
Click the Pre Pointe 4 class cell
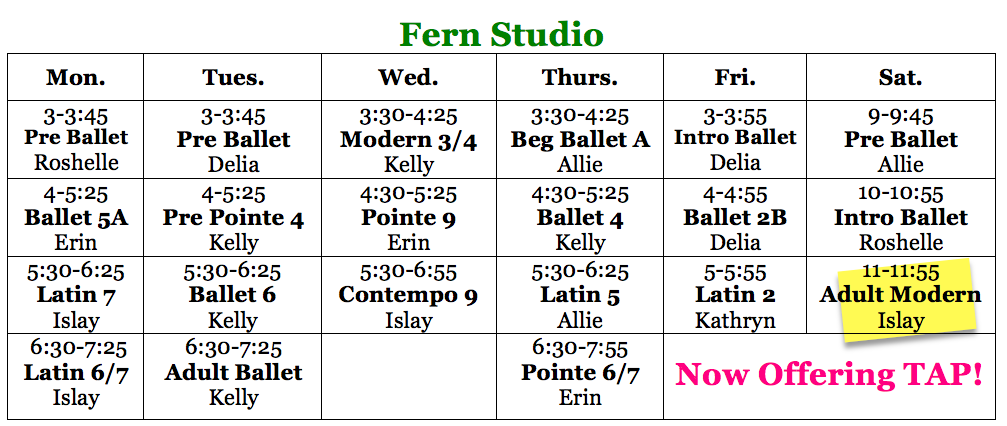point(233,217)
